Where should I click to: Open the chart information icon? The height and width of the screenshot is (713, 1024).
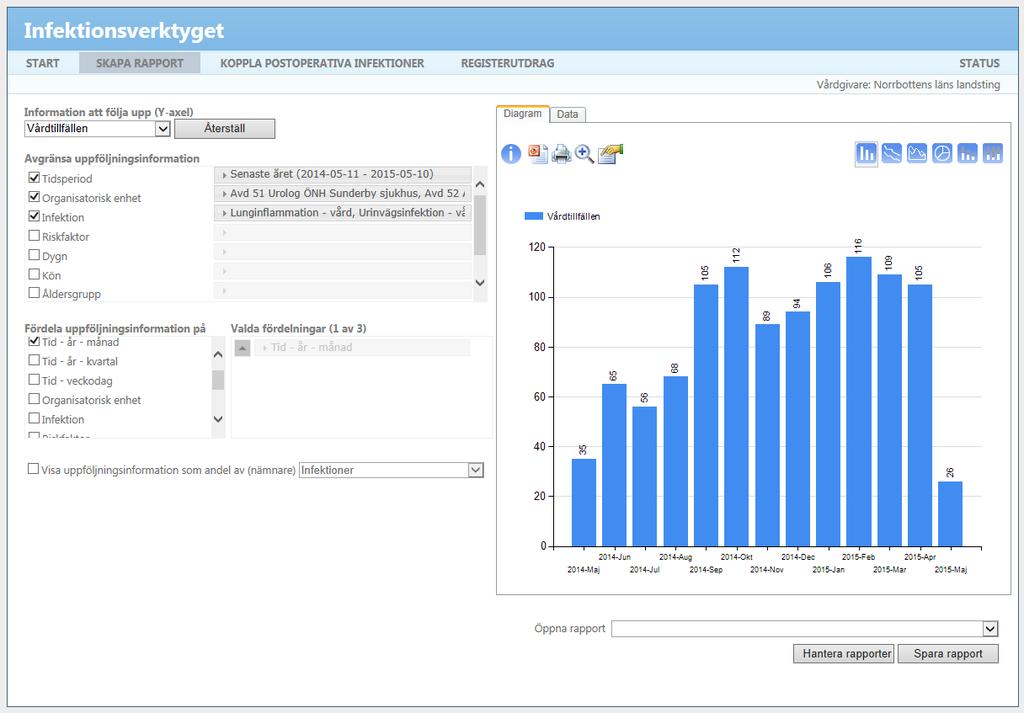[511, 154]
